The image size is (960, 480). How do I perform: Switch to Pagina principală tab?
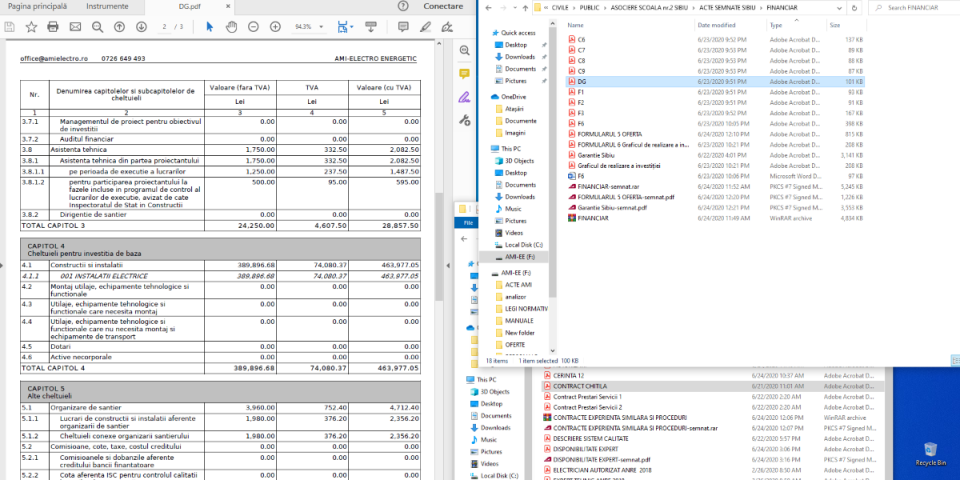(37, 6)
